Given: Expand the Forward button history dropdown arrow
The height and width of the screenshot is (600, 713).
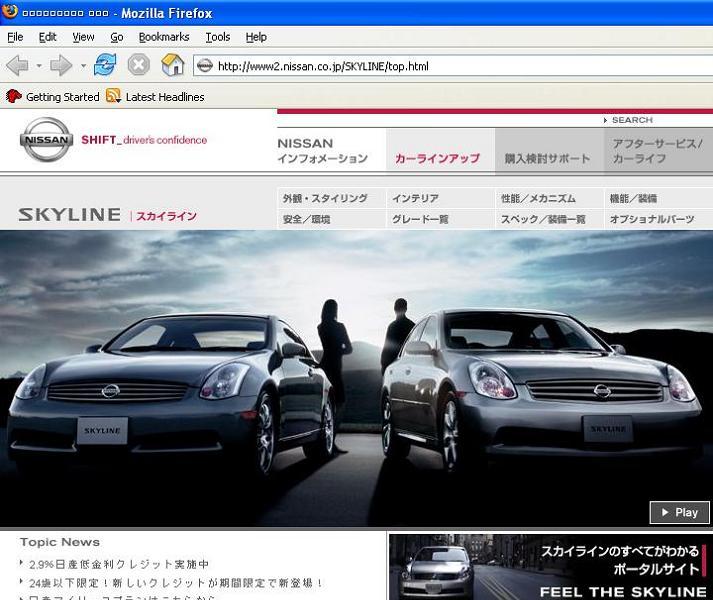Looking at the screenshot, I should (83, 66).
